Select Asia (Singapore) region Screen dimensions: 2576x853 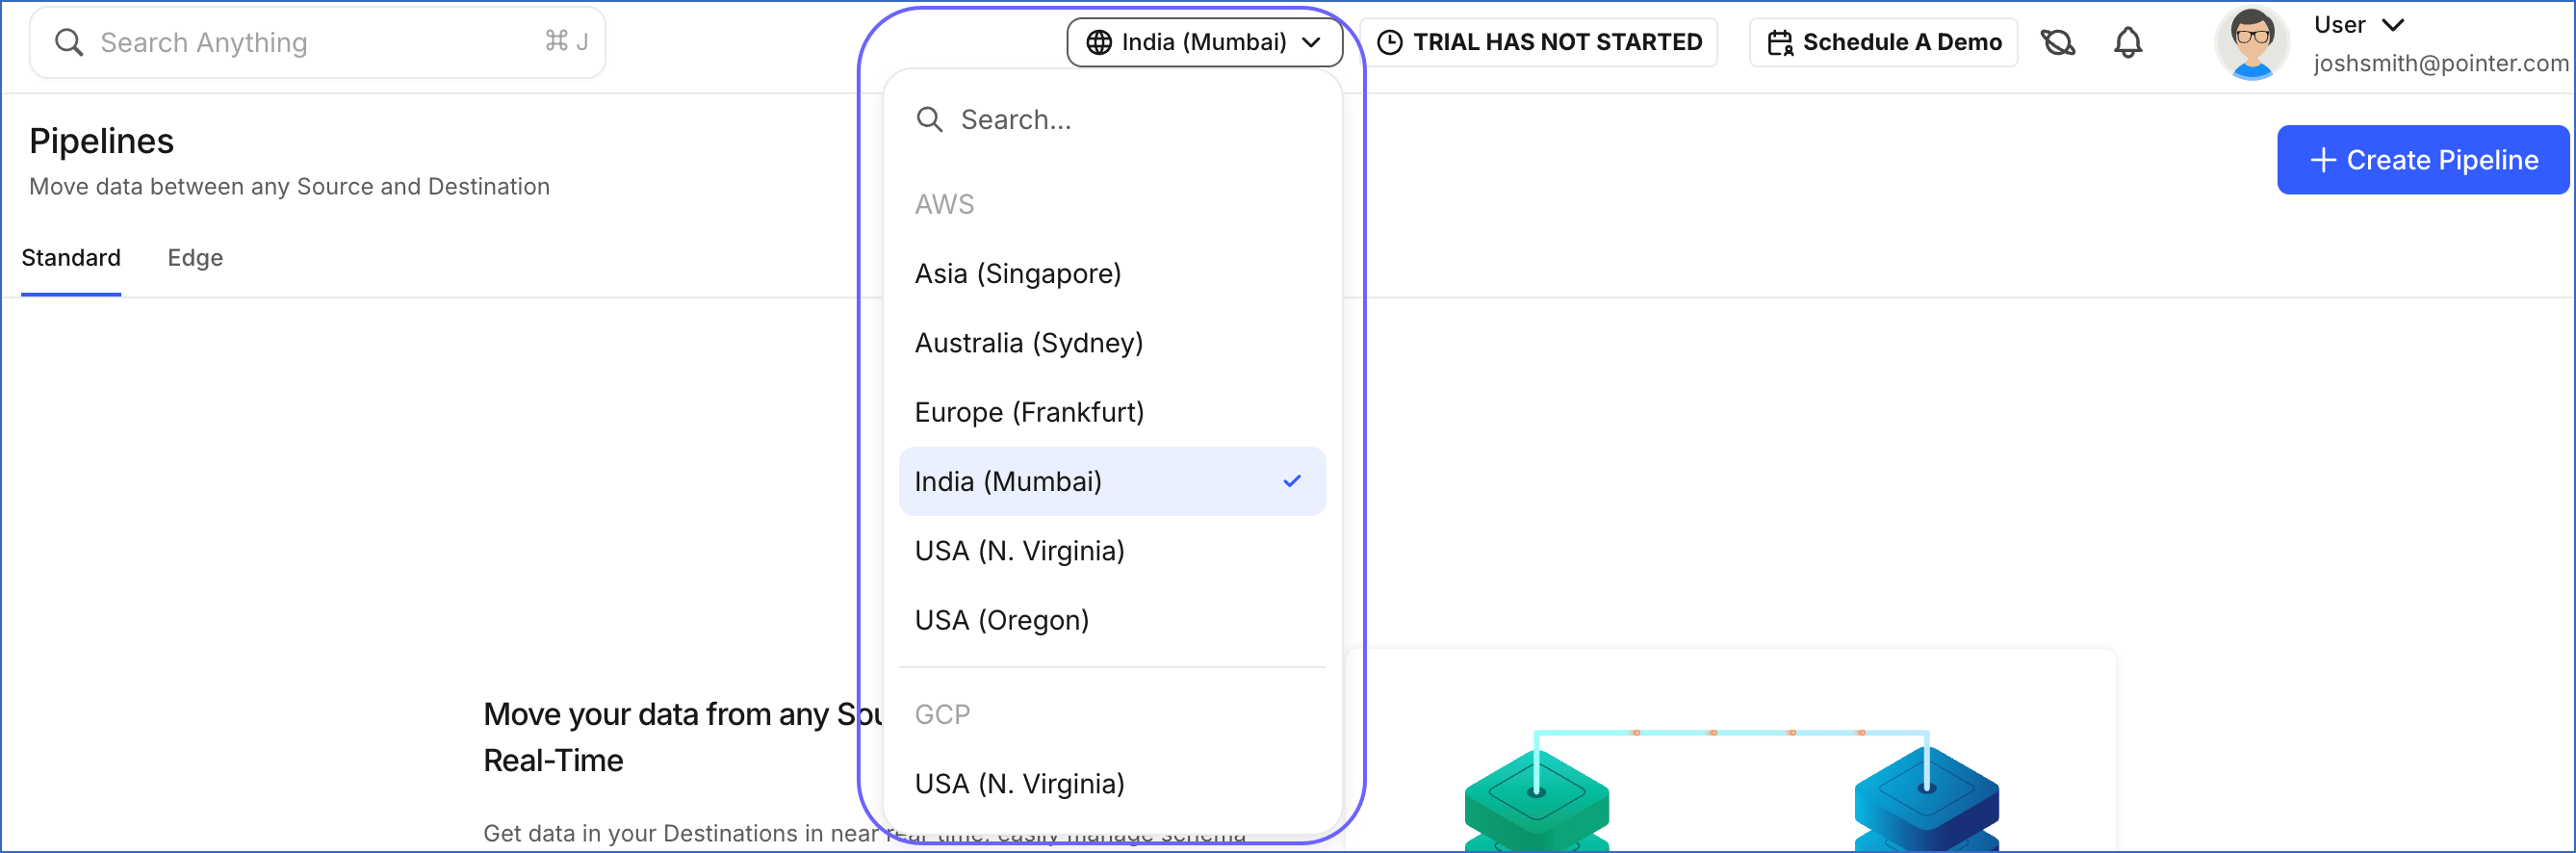coord(1112,274)
